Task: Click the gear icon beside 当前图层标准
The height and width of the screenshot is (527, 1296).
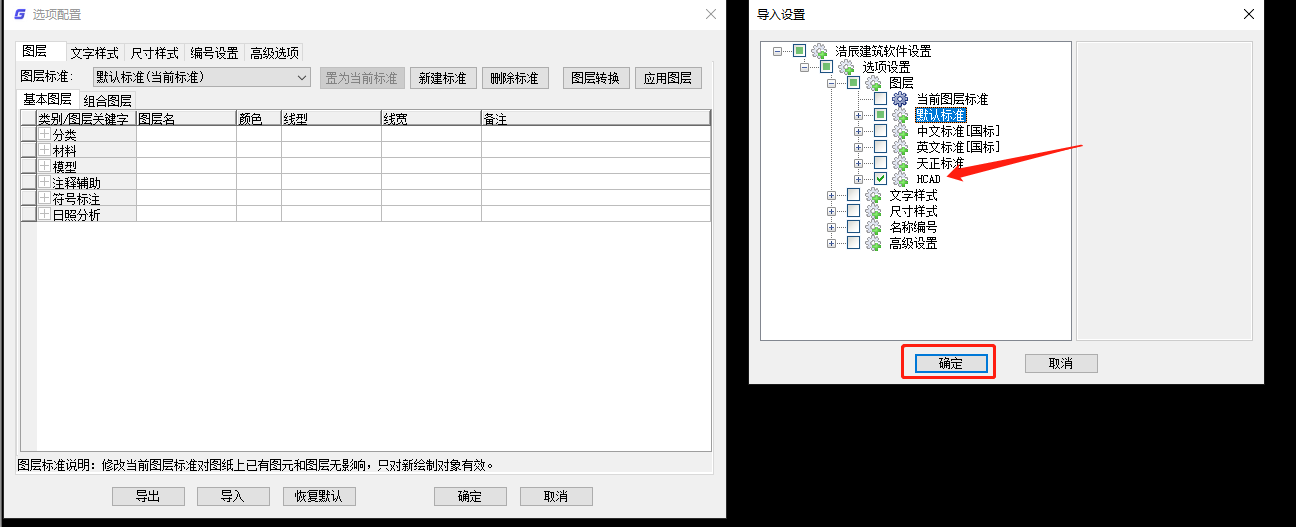Action: pos(900,99)
